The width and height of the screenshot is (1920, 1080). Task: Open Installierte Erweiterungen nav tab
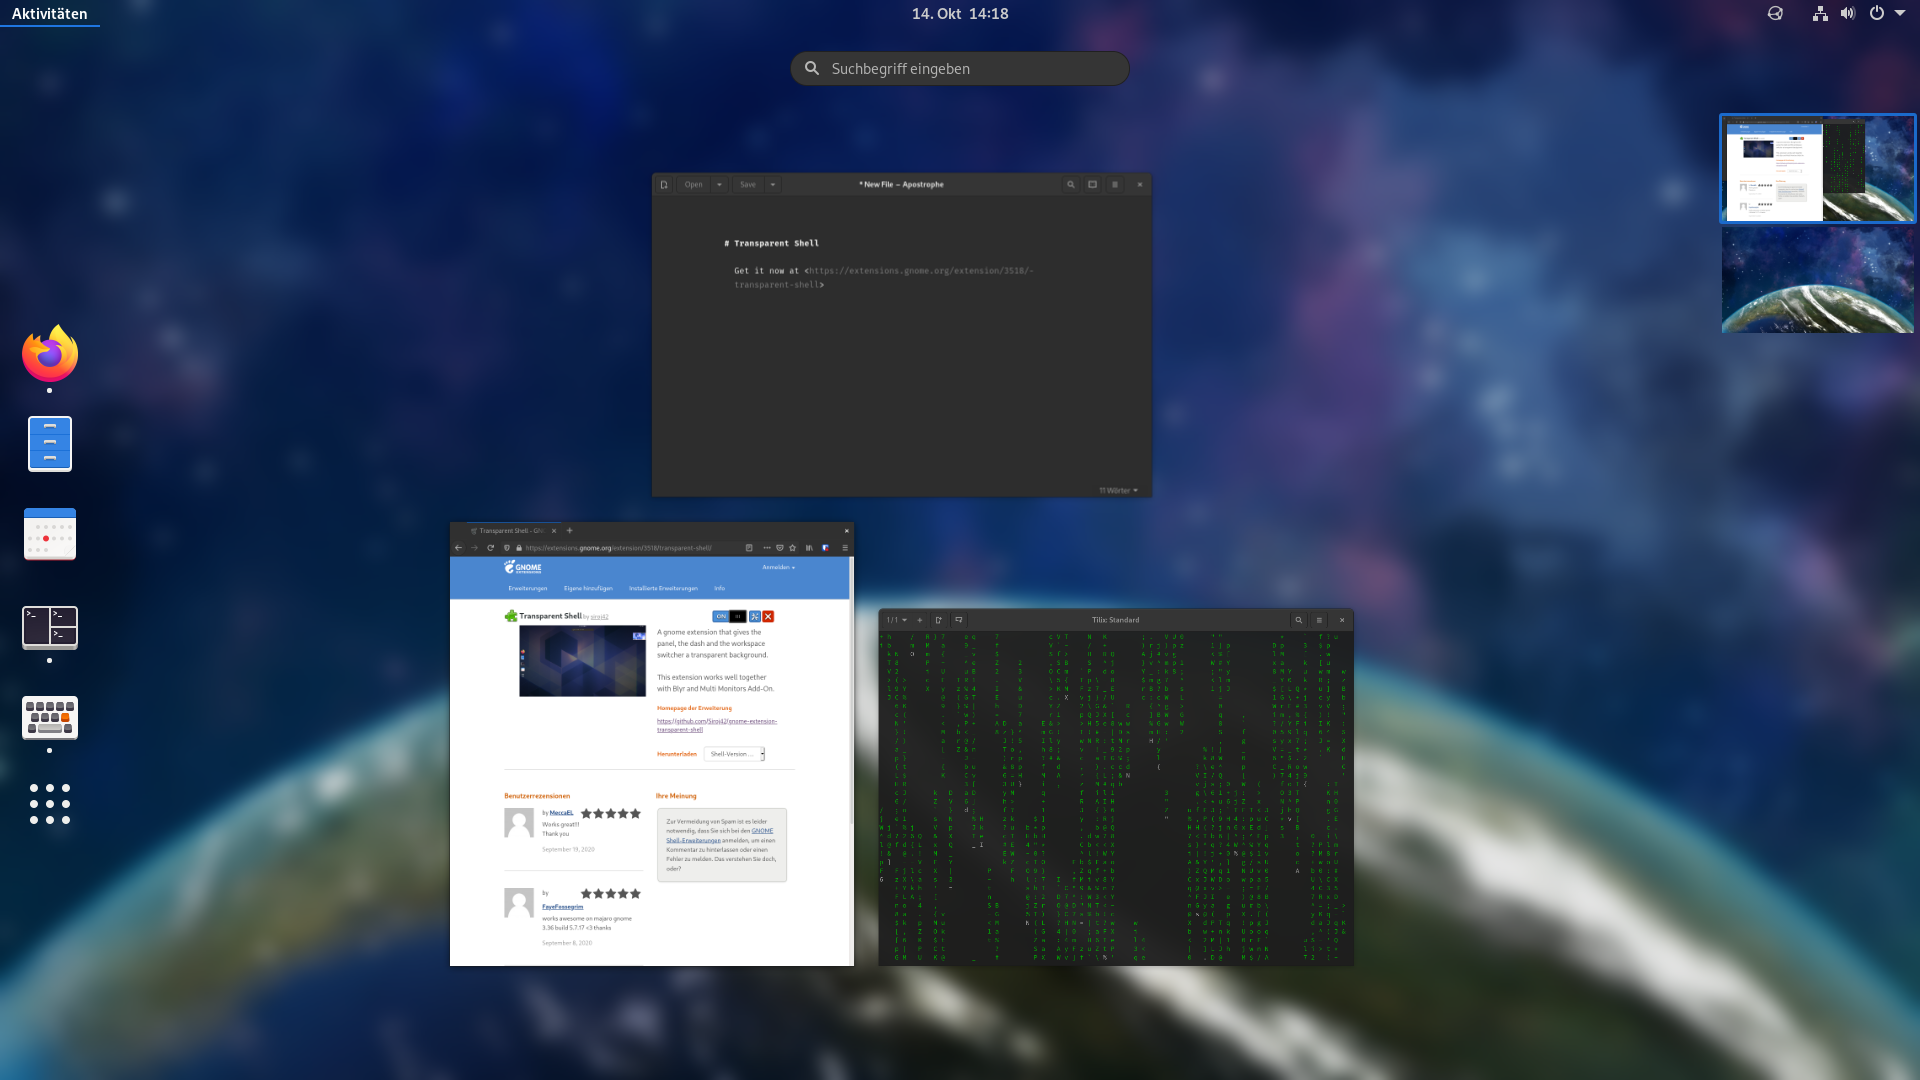663,588
